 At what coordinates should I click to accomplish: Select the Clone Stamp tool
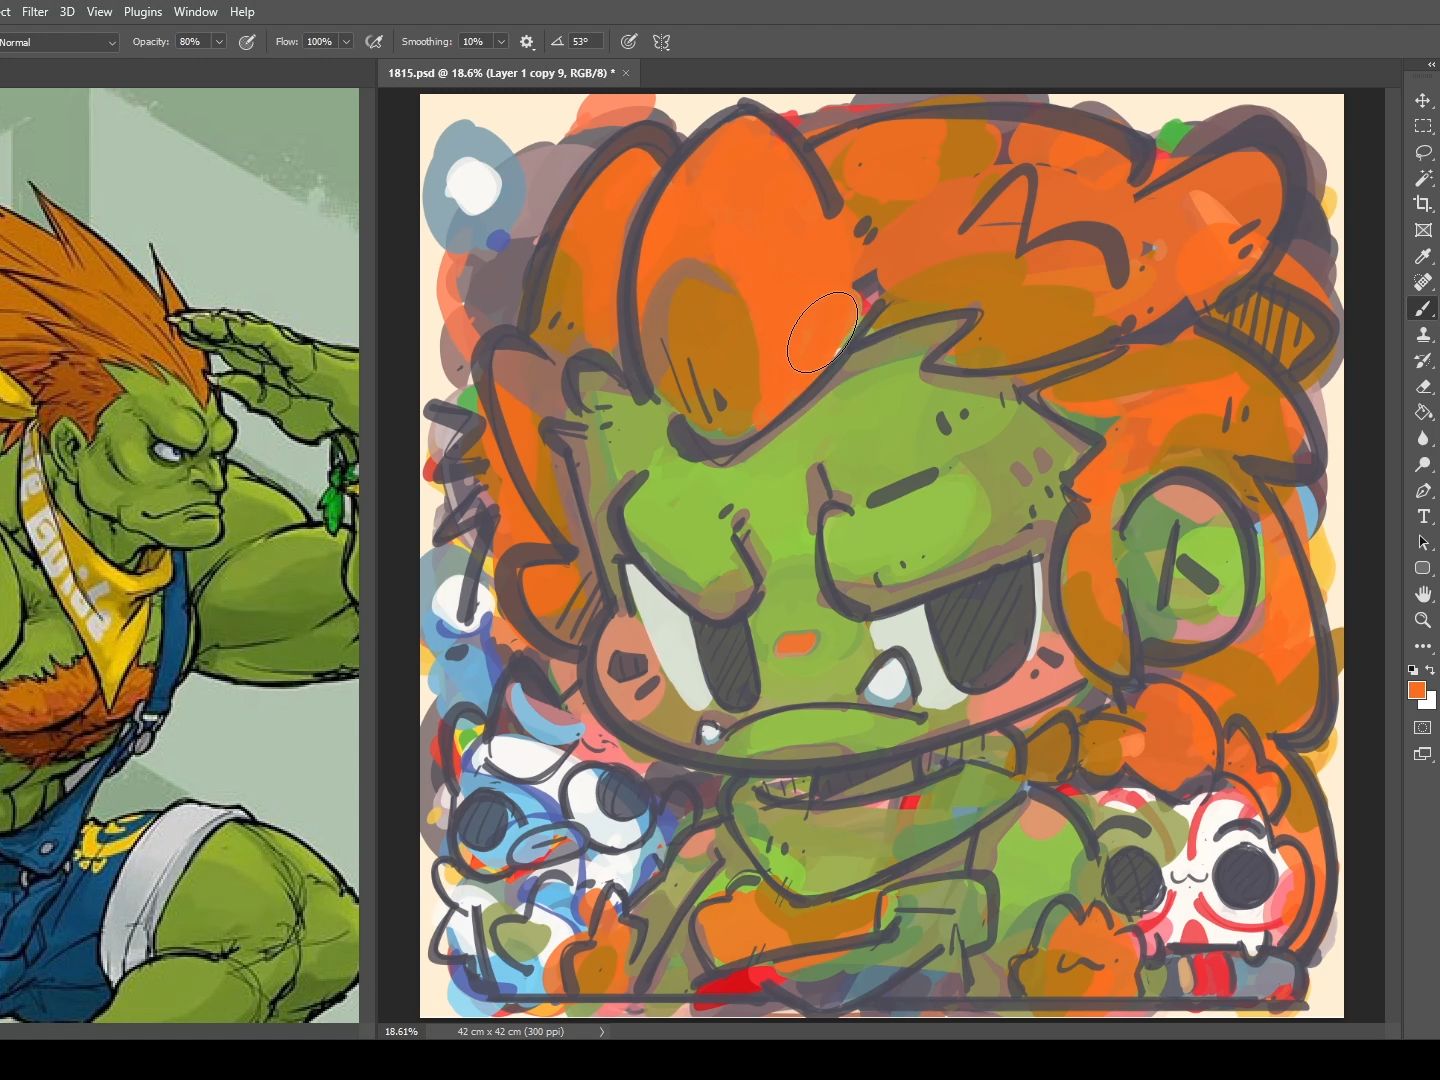[x=1423, y=334]
